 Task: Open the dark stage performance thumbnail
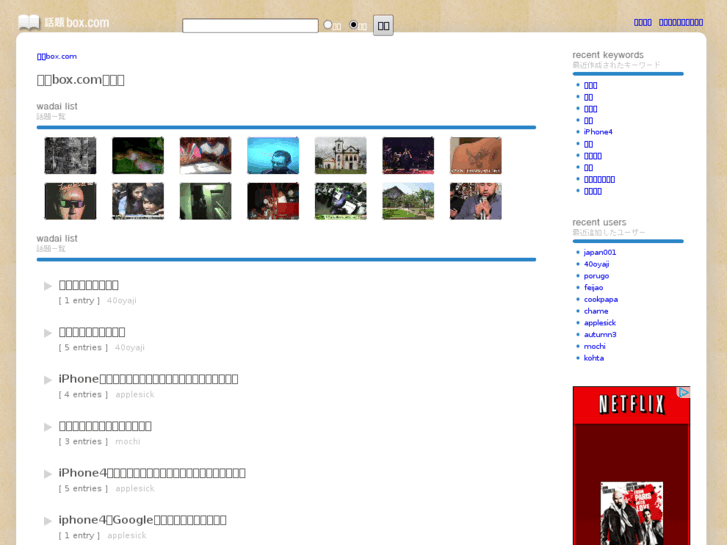[x=408, y=155]
